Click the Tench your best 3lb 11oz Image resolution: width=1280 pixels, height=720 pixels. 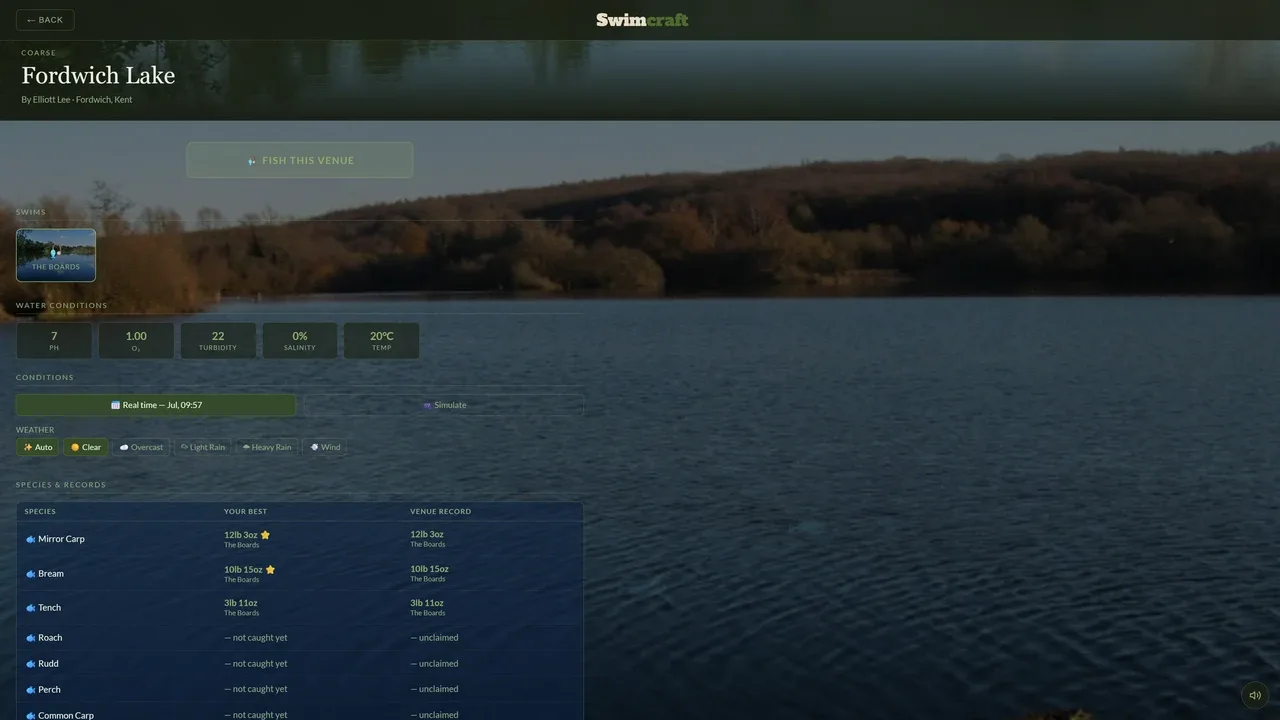click(241, 603)
